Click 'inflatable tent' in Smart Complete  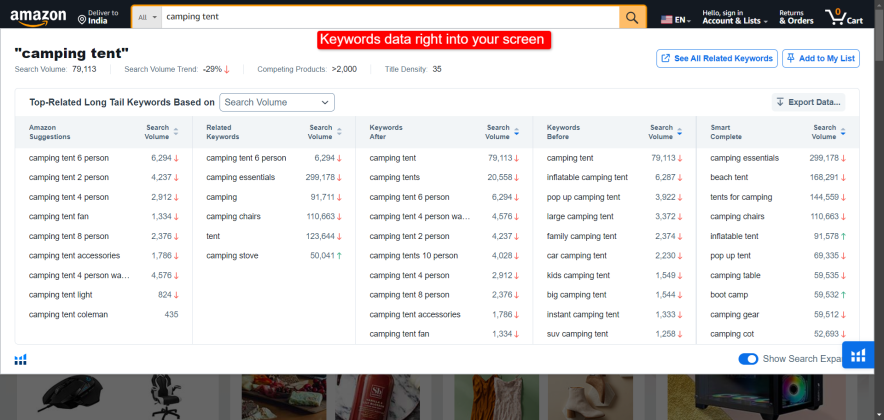(x=734, y=236)
